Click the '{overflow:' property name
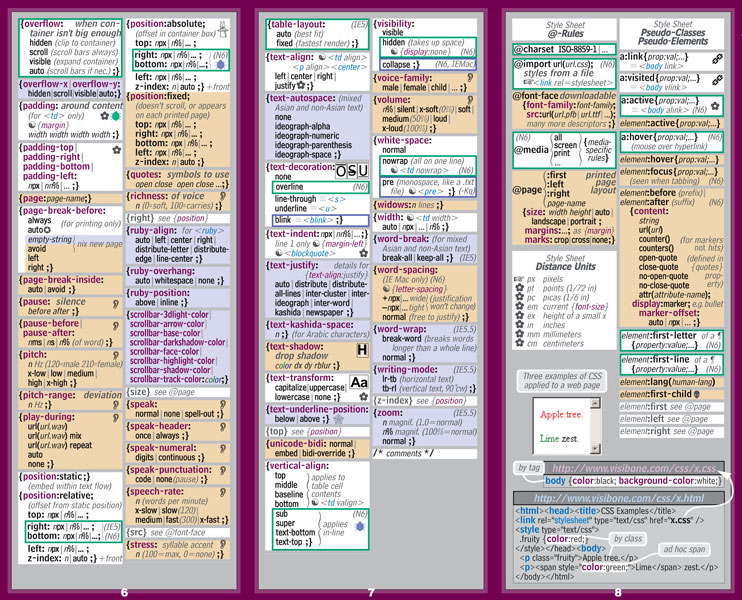Screen dimensions: 742x600 click(41, 24)
